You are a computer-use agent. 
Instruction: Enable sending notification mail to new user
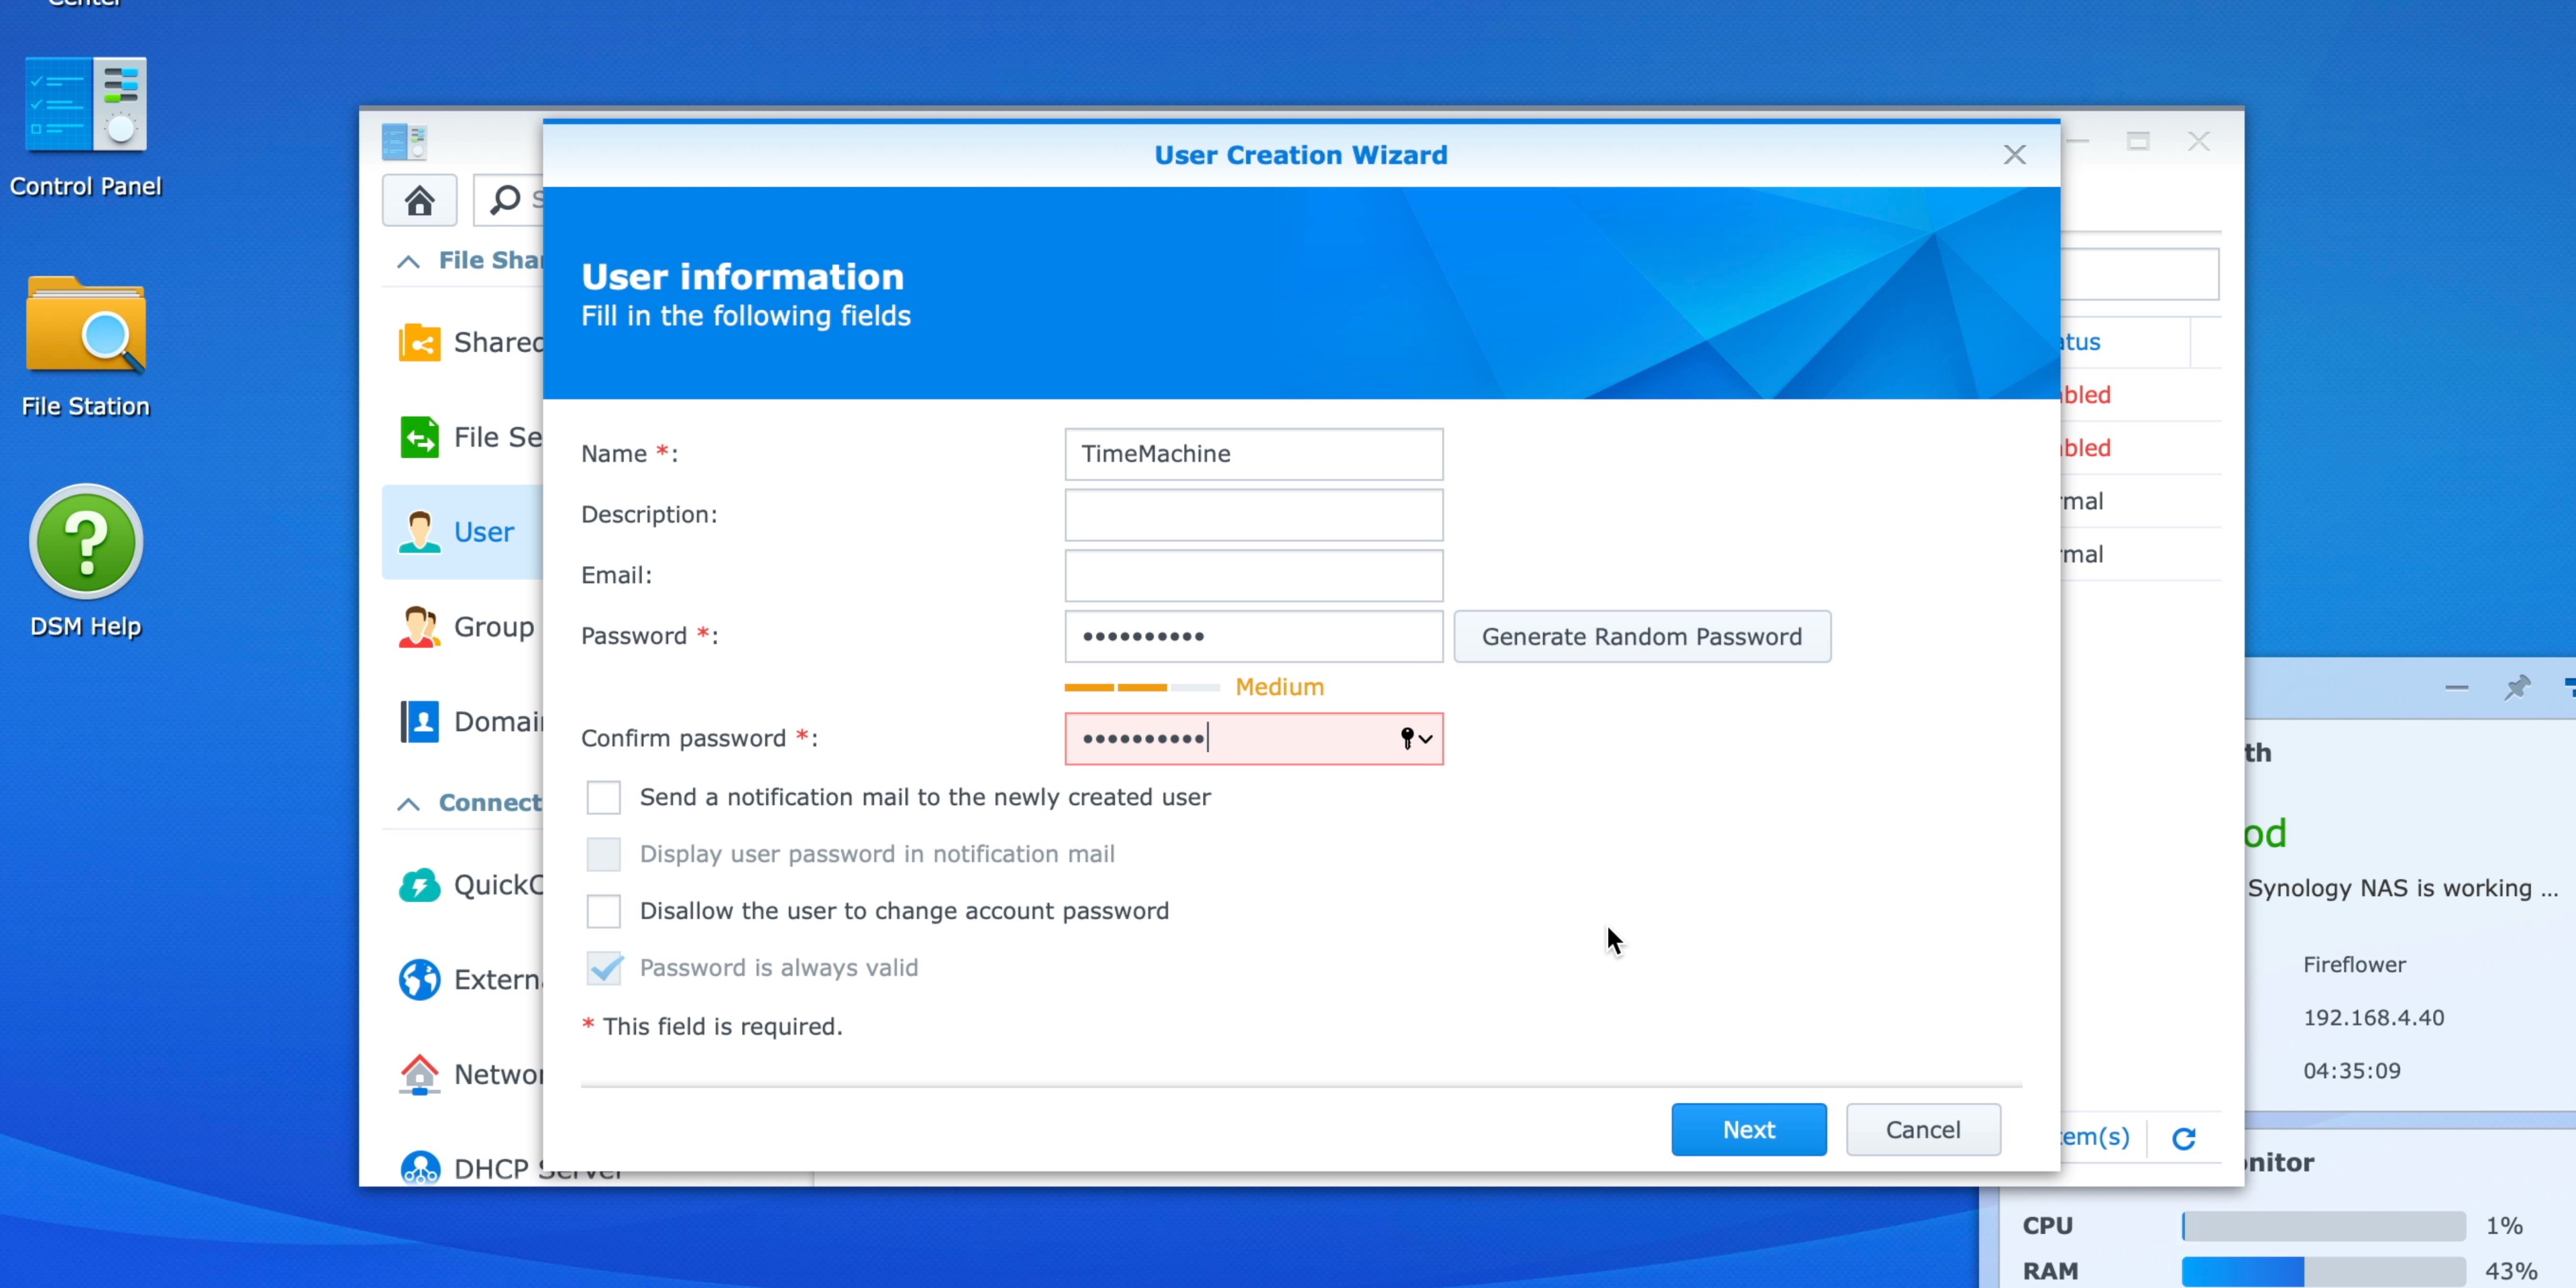(604, 797)
